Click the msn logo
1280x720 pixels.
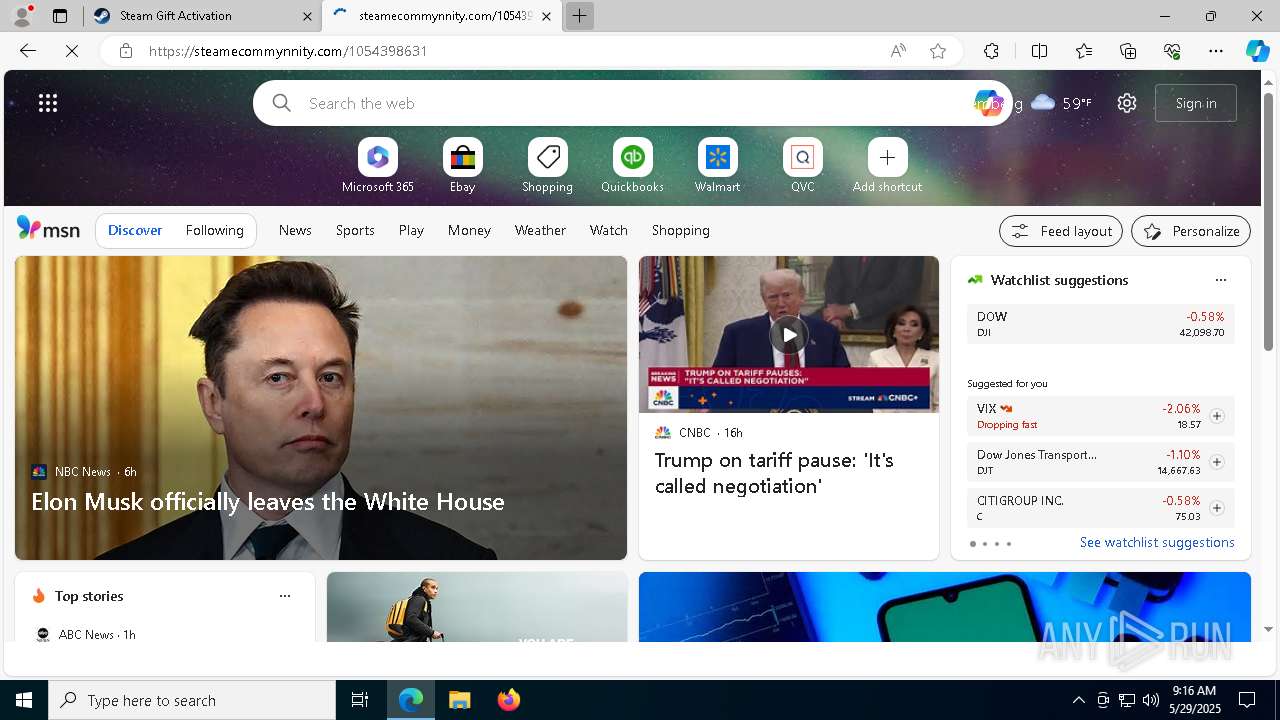pos(48,229)
